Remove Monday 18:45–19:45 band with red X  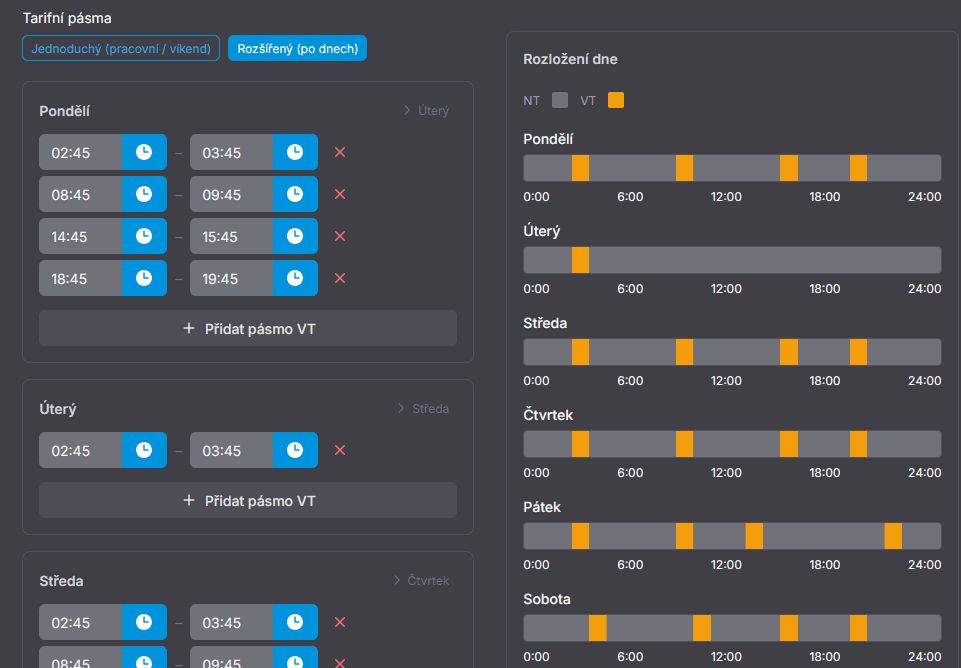(x=340, y=279)
